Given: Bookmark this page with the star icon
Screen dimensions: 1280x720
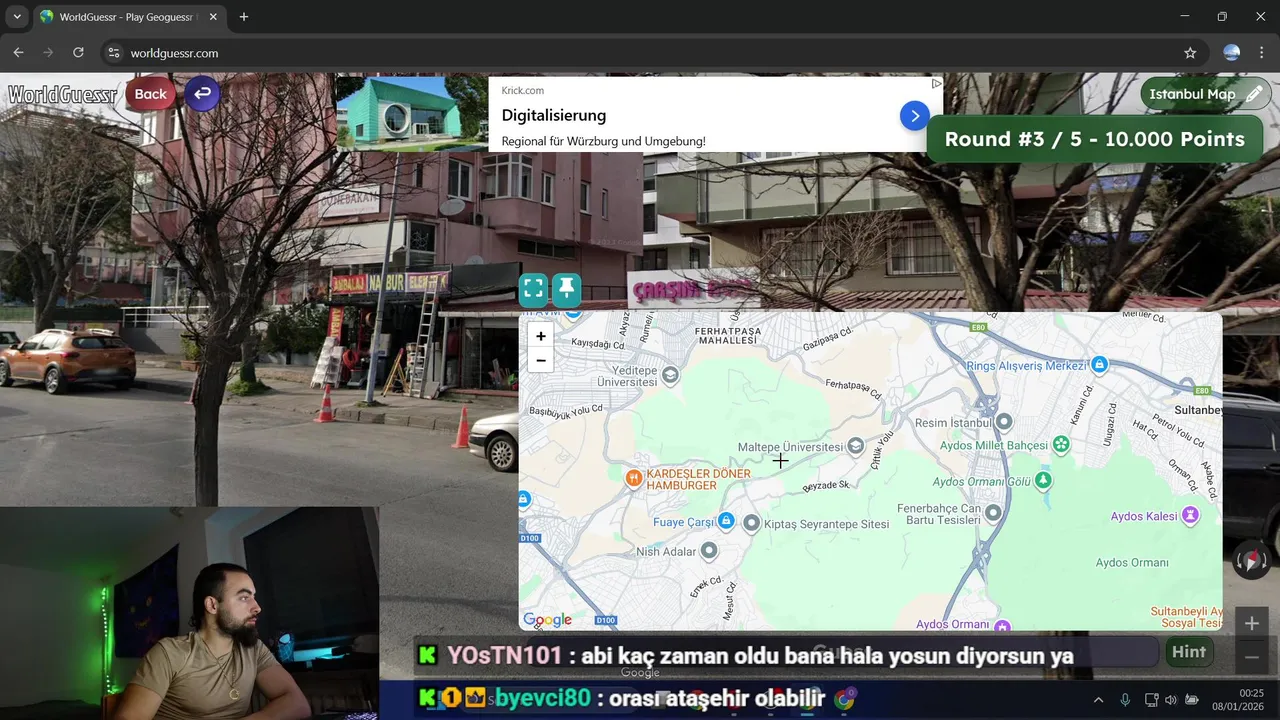Looking at the screenshot, I should (1190, 53).
